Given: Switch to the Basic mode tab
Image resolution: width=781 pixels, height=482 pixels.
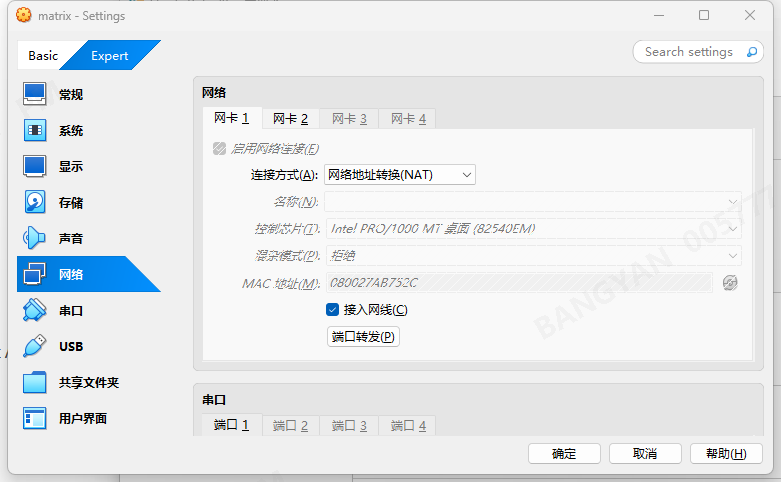Looking at the screenshot, I should 43,56.
